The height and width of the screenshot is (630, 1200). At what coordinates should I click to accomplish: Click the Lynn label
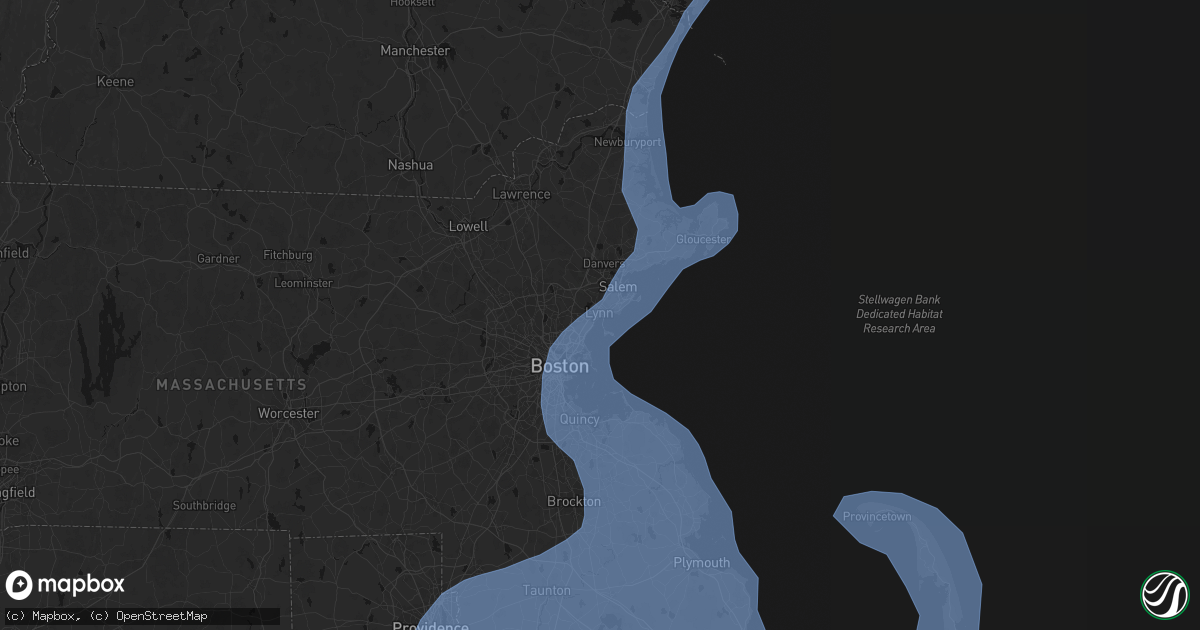pos(599,313)
